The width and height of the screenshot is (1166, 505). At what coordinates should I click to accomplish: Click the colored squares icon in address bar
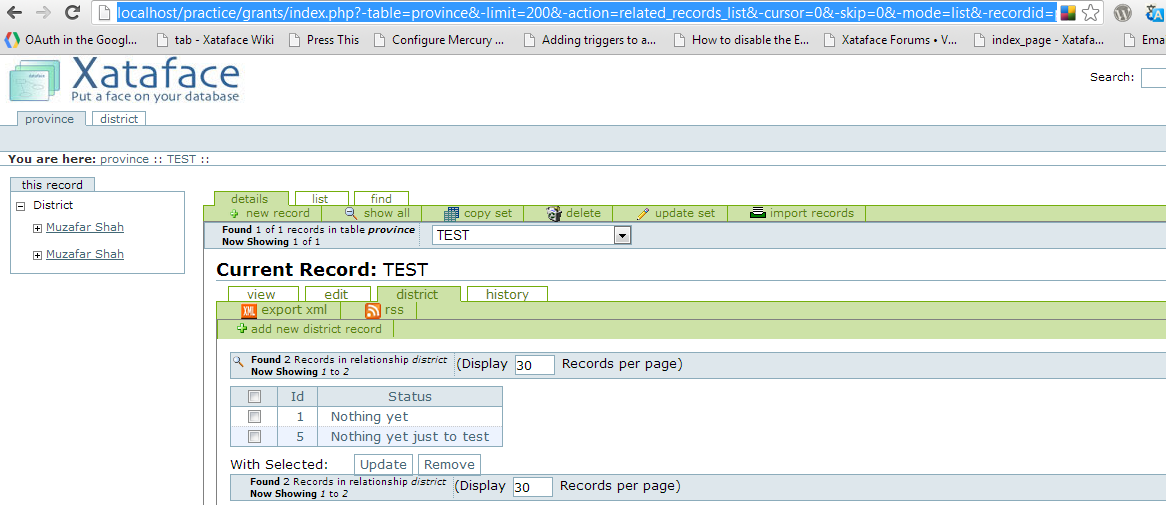click(1068, 13)
